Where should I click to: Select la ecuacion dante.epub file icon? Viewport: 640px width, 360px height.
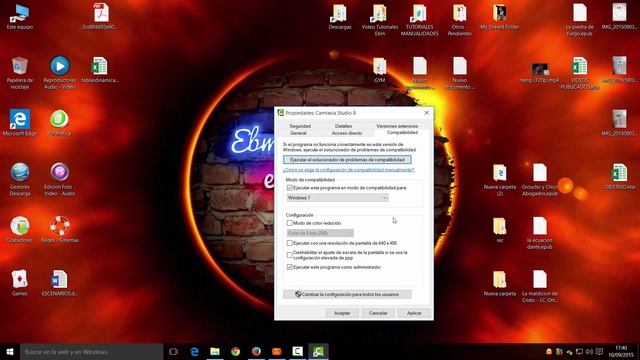click(x=540, y=233)
